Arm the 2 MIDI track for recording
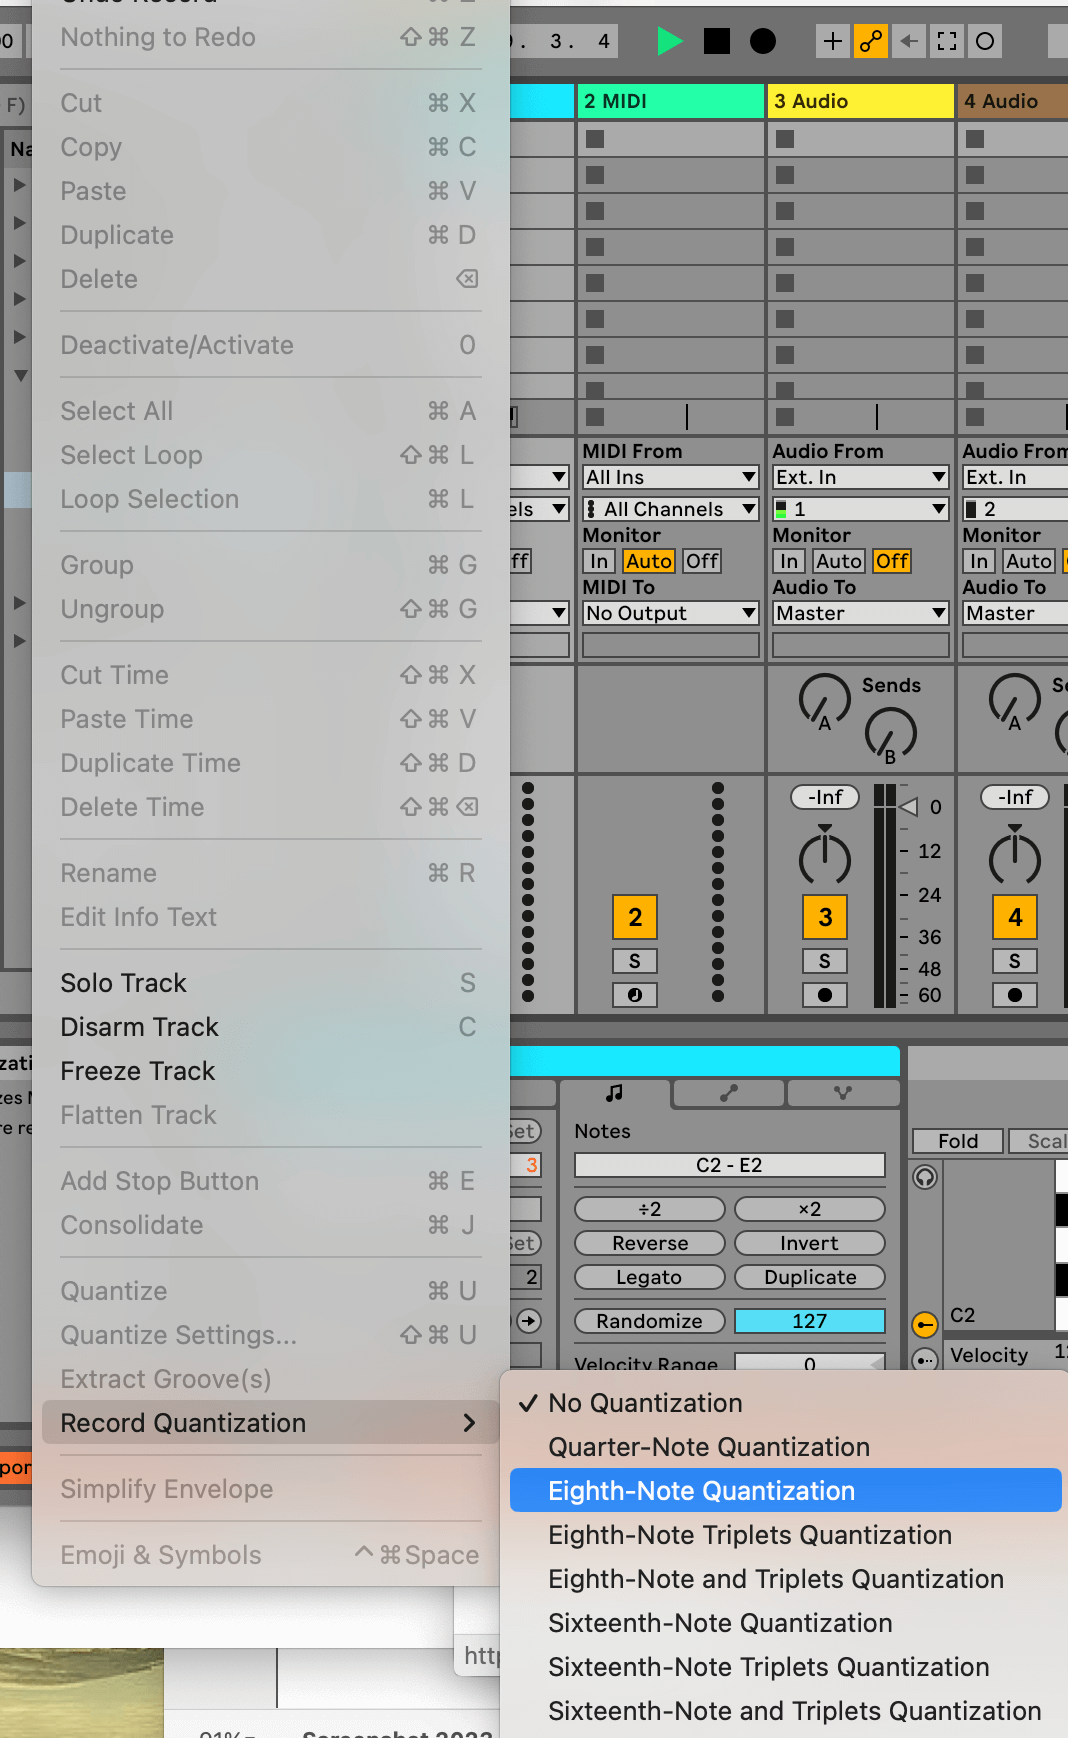This screenshot has width=1068, height=1738. (x=635, y=995)
